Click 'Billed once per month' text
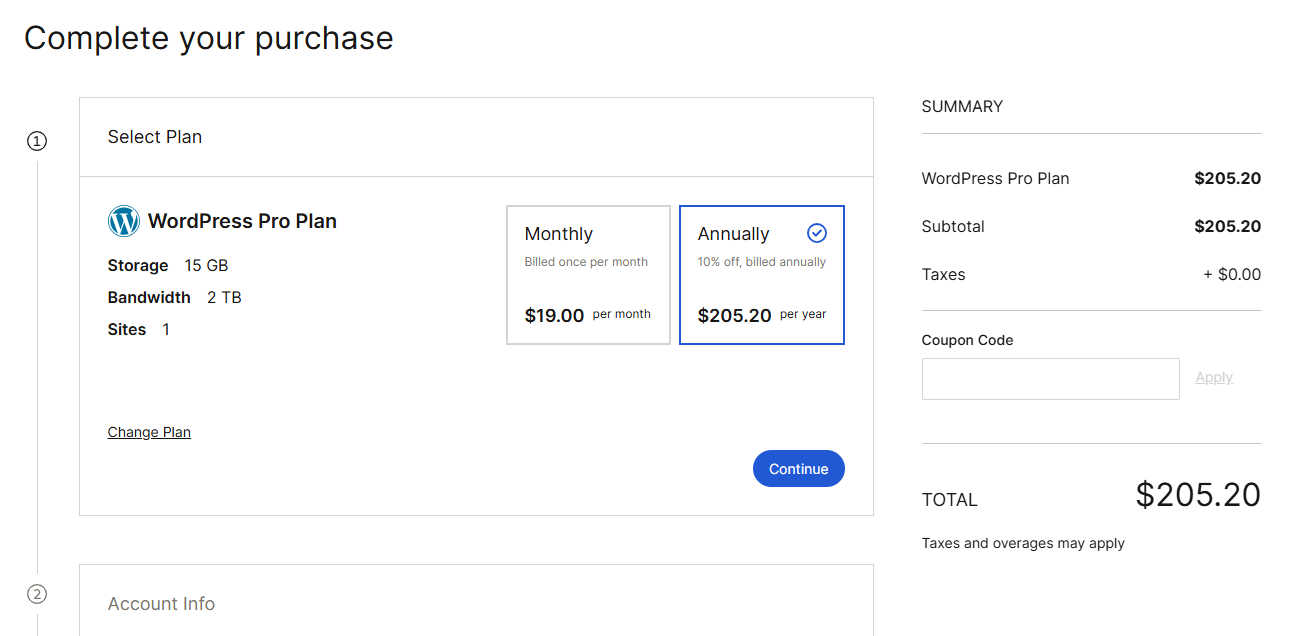The height and width of the screenshot is (636, 1307). tap(586, 262)
